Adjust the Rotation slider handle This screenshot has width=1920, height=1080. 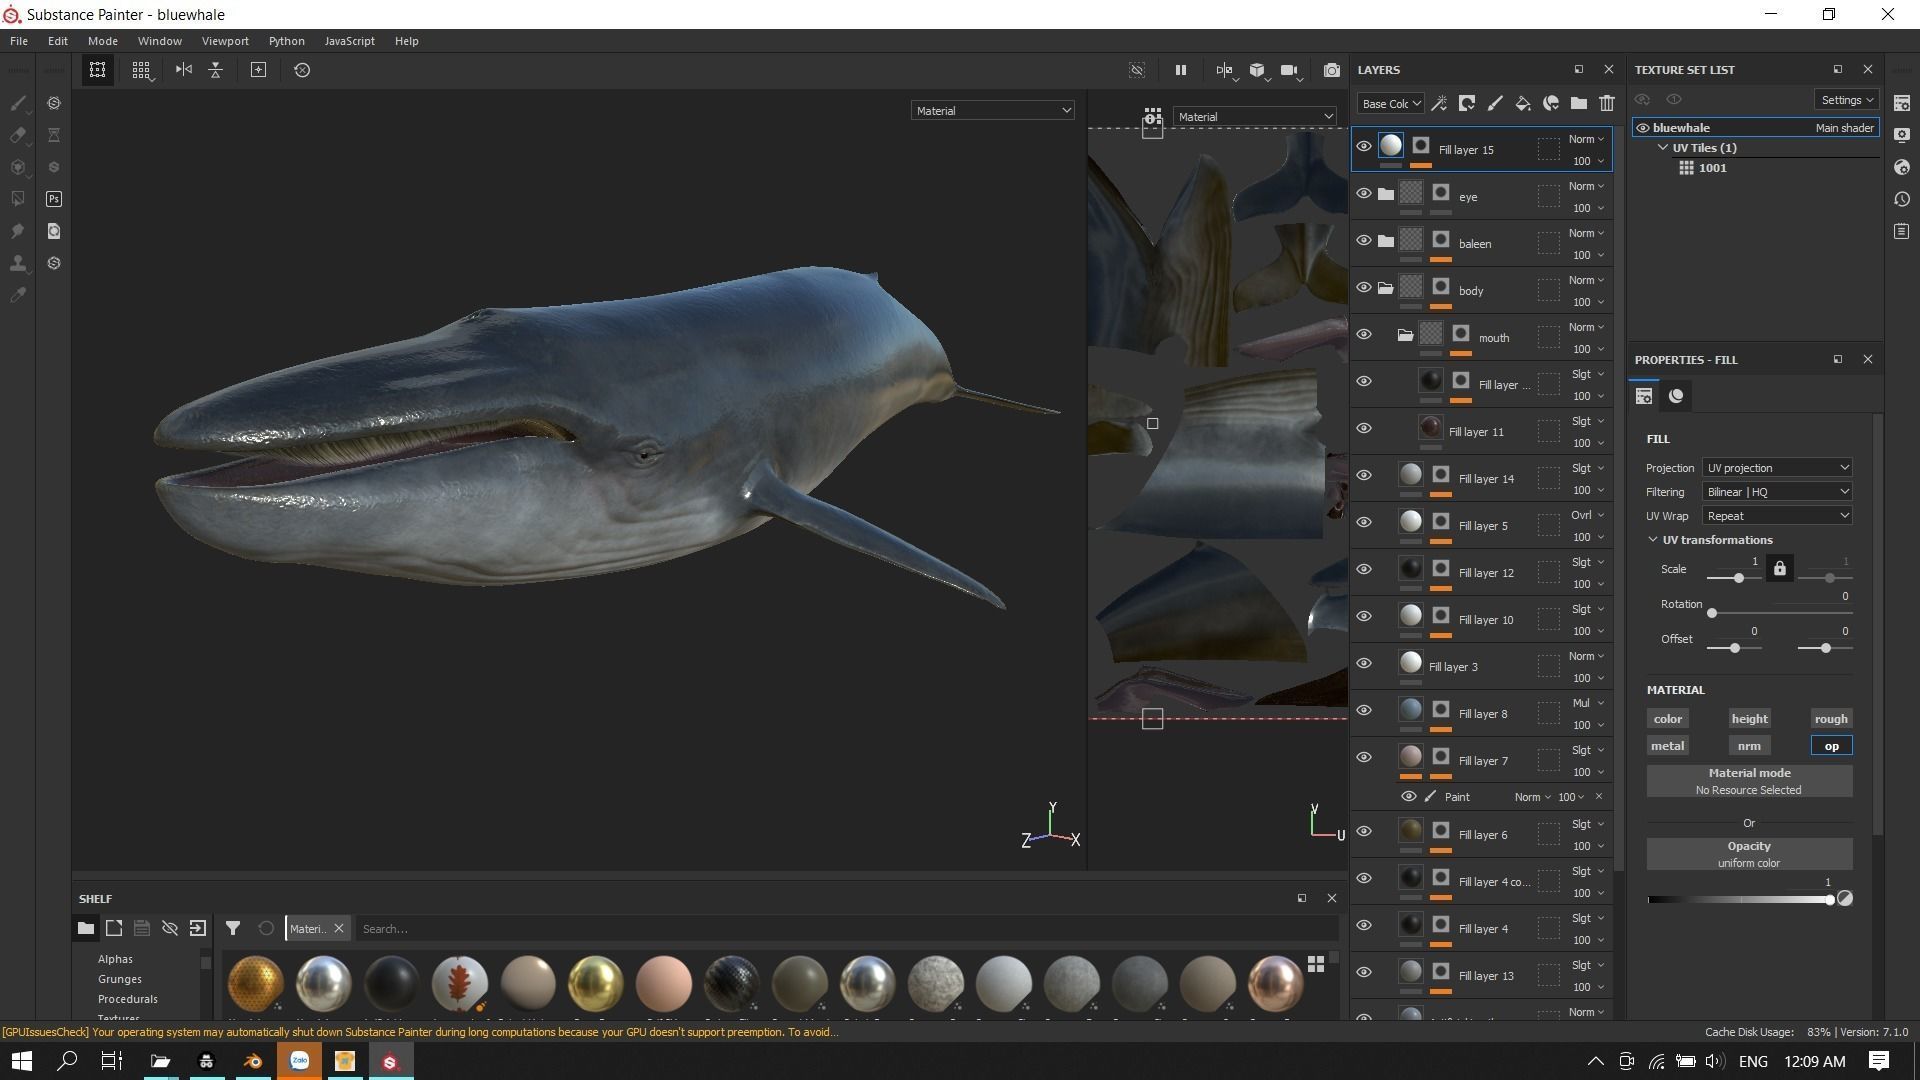(x=1712, y=613)
